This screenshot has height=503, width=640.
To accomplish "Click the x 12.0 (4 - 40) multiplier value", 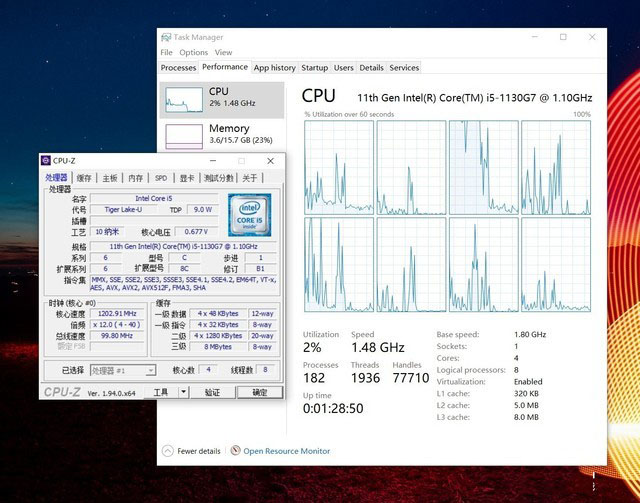I will click(x=117, y=325).
